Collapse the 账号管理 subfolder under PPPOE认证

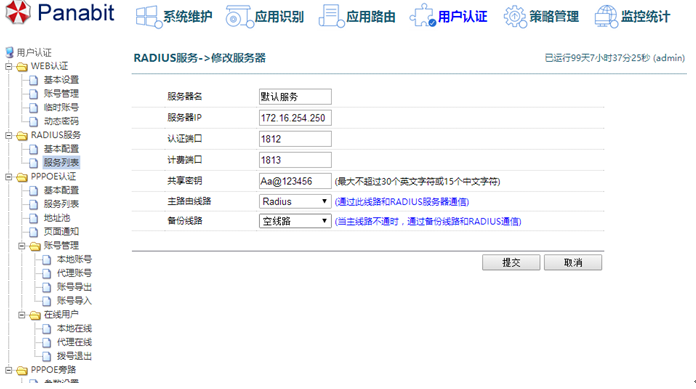[x=21, y=246]
